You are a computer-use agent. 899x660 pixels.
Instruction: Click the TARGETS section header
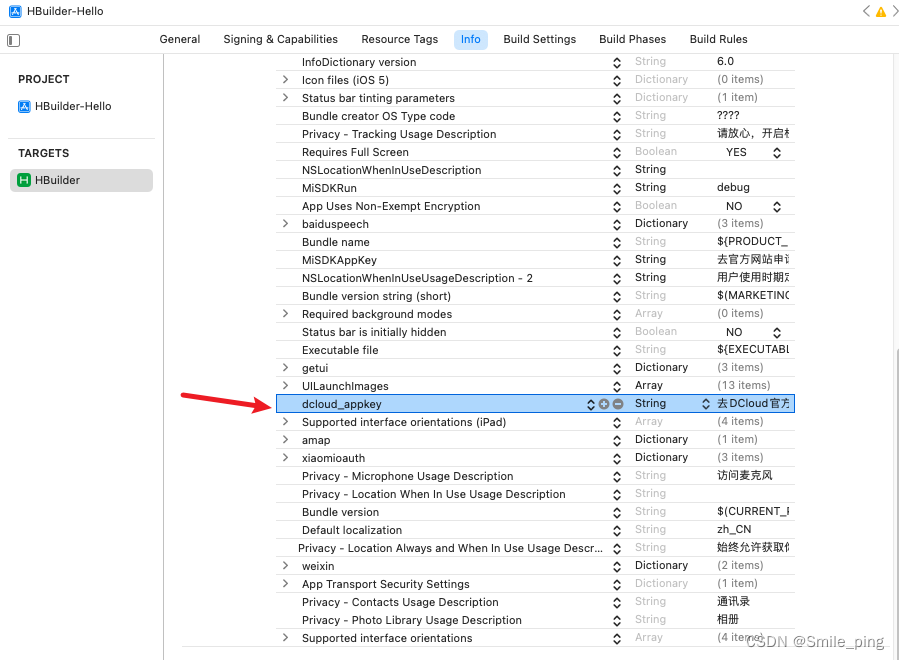coord(44,153)
